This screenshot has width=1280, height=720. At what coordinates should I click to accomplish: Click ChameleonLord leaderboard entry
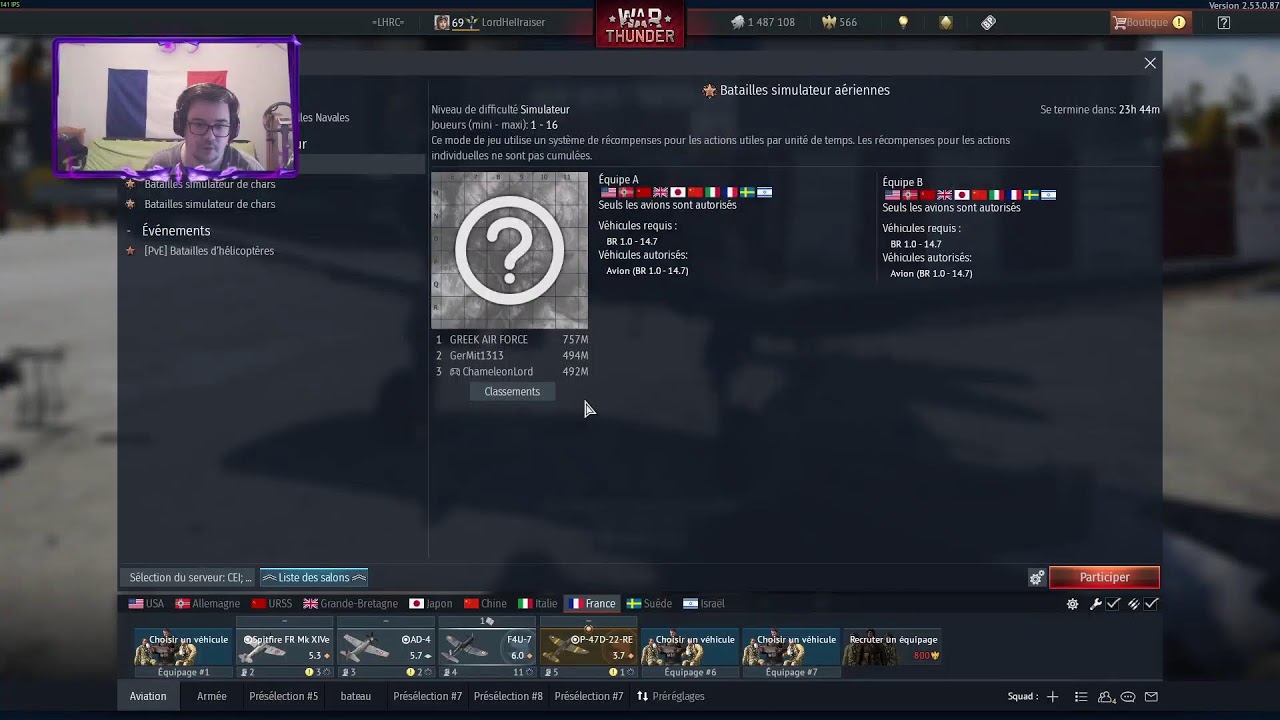[x=511, y=372]
